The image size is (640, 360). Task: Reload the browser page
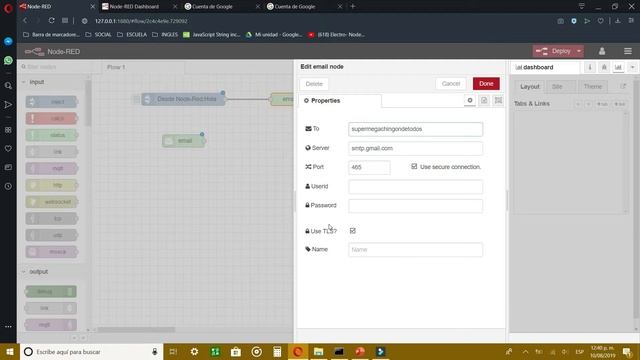[51, 20]
